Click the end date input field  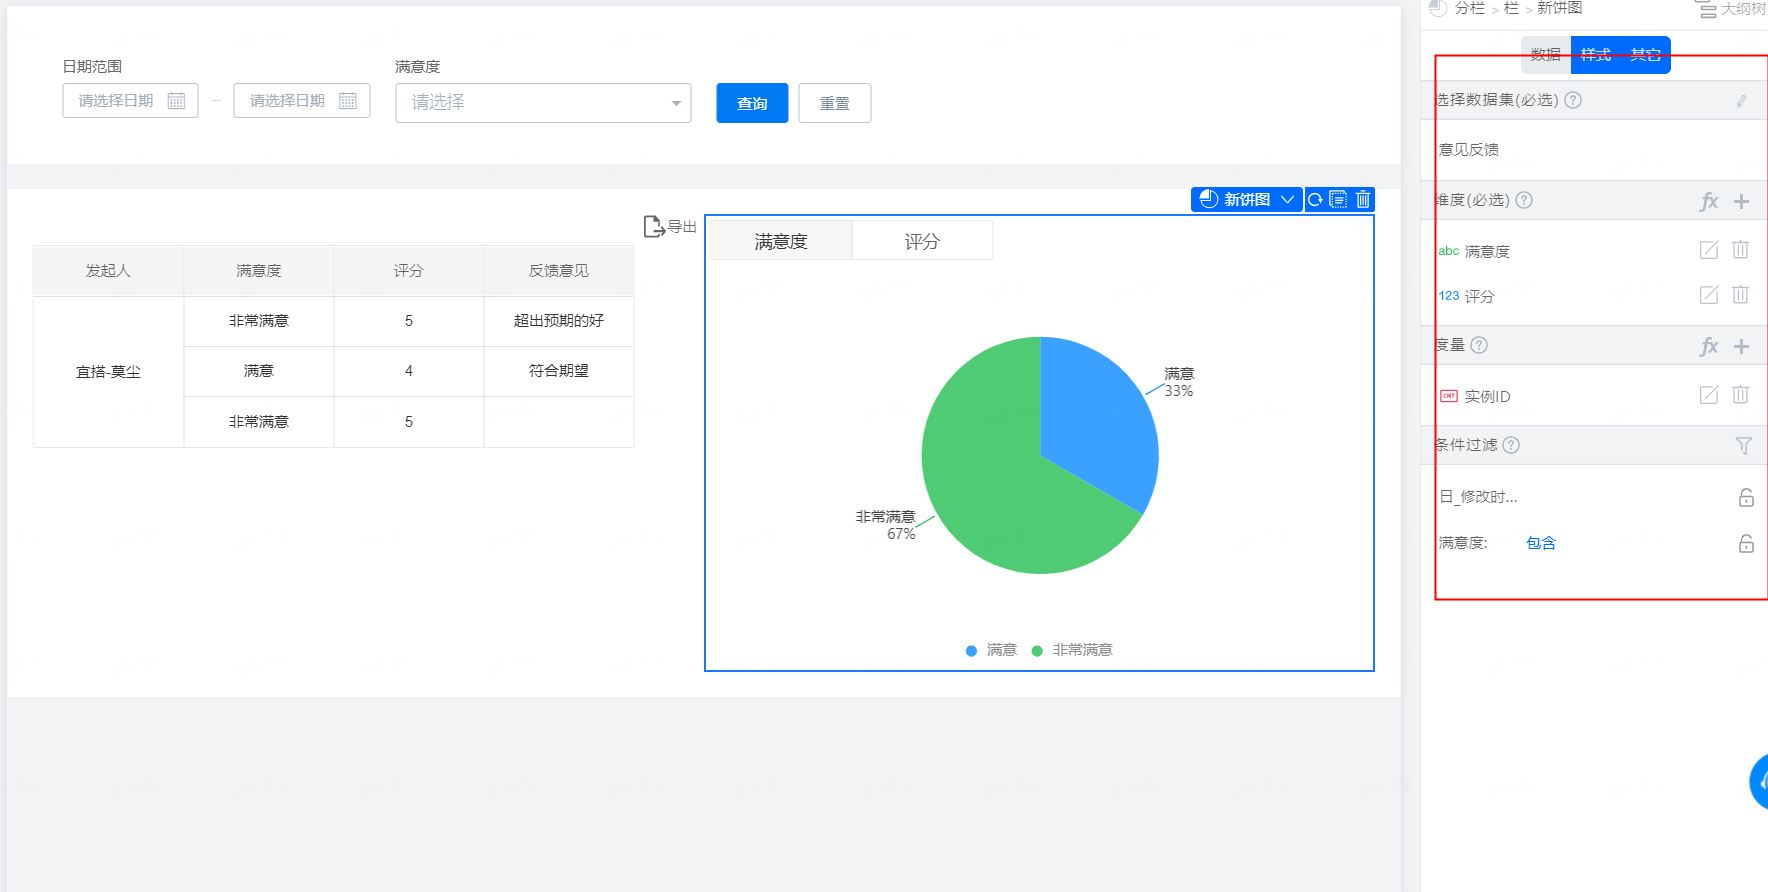point(302,101)
